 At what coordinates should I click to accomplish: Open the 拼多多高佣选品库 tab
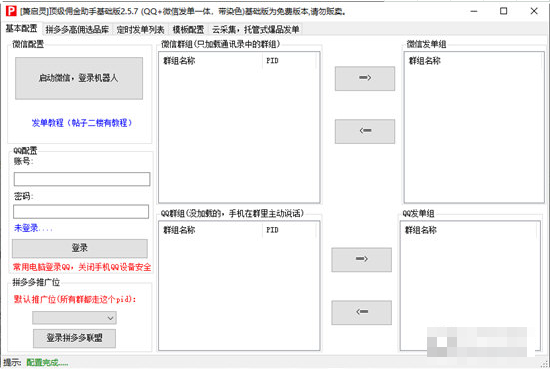pyautogui.click(x=78, y=29)
